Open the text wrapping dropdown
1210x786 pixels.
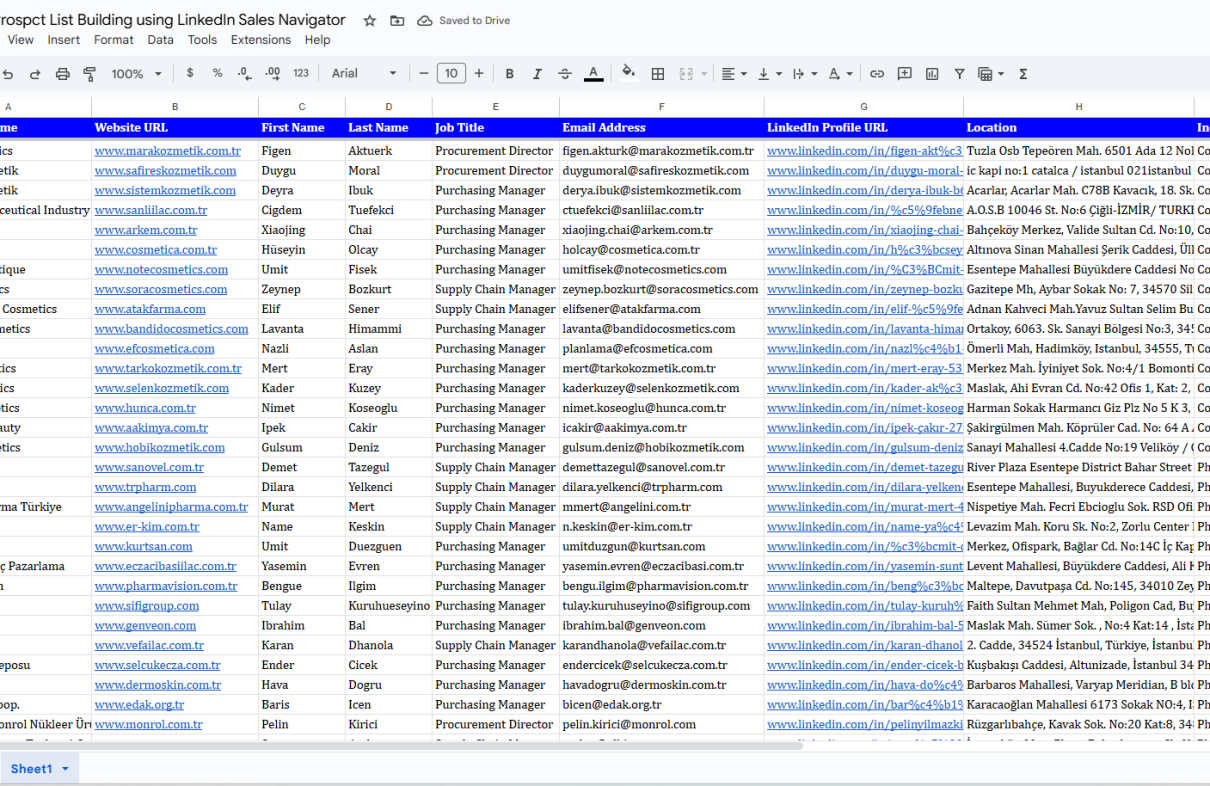tap(803, 74)
